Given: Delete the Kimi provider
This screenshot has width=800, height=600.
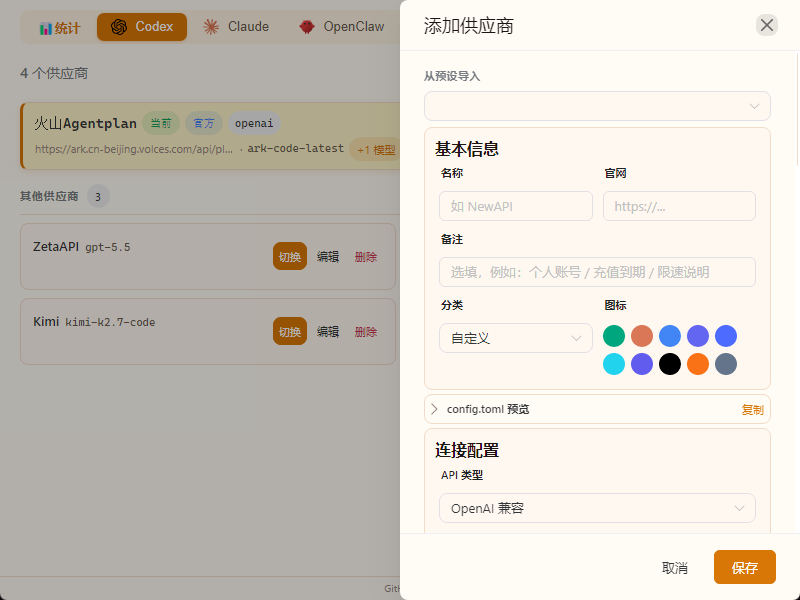Looking at the screenshot, I should click(366, 332).
